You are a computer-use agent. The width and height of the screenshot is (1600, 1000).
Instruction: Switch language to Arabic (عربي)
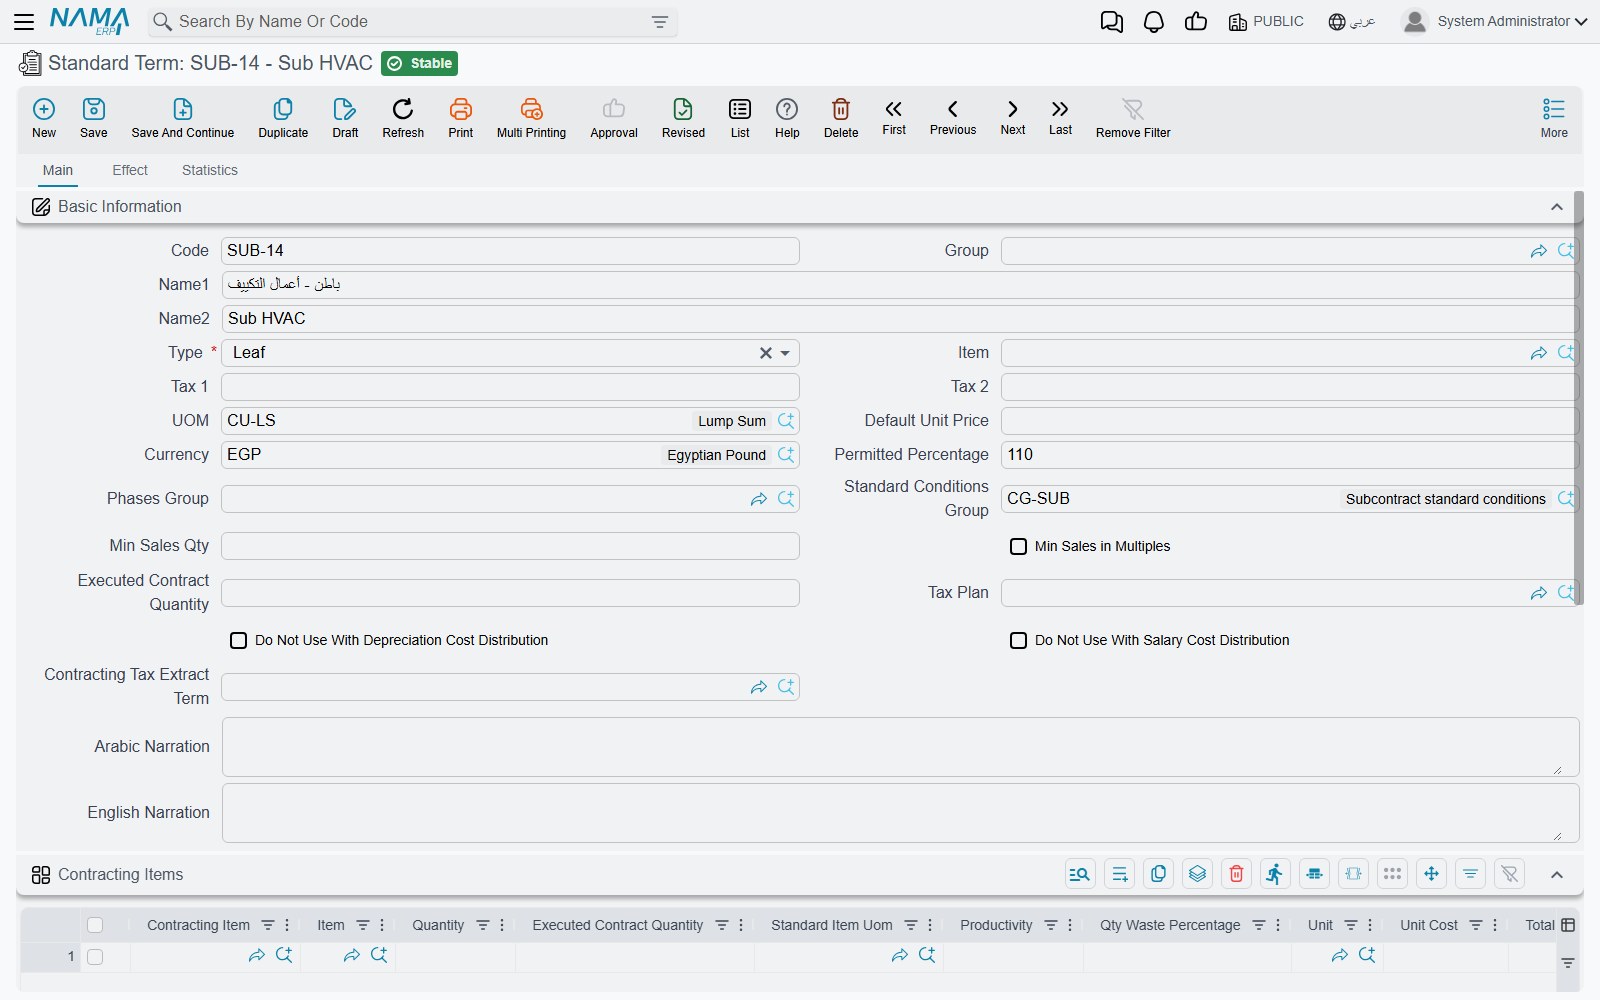coord(1352,21)
